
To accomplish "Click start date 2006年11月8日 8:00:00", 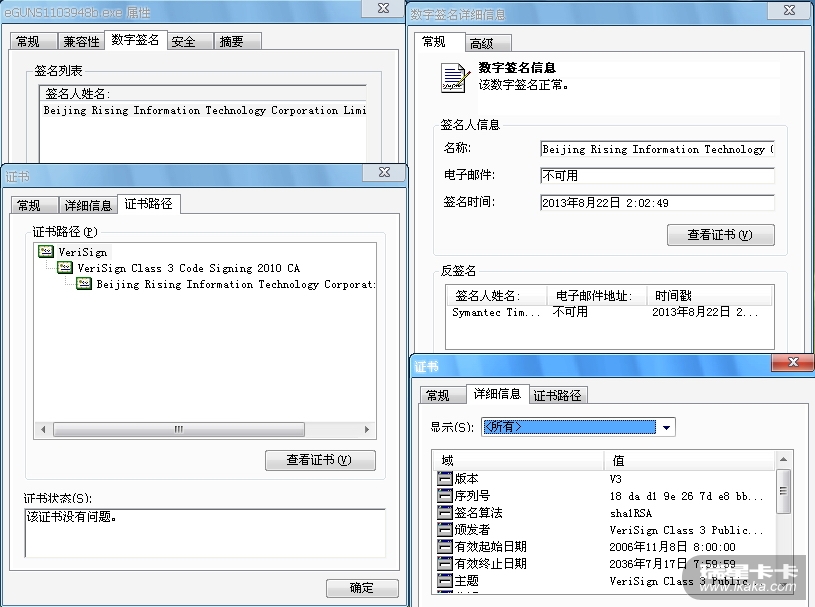I will click(672, 547).
